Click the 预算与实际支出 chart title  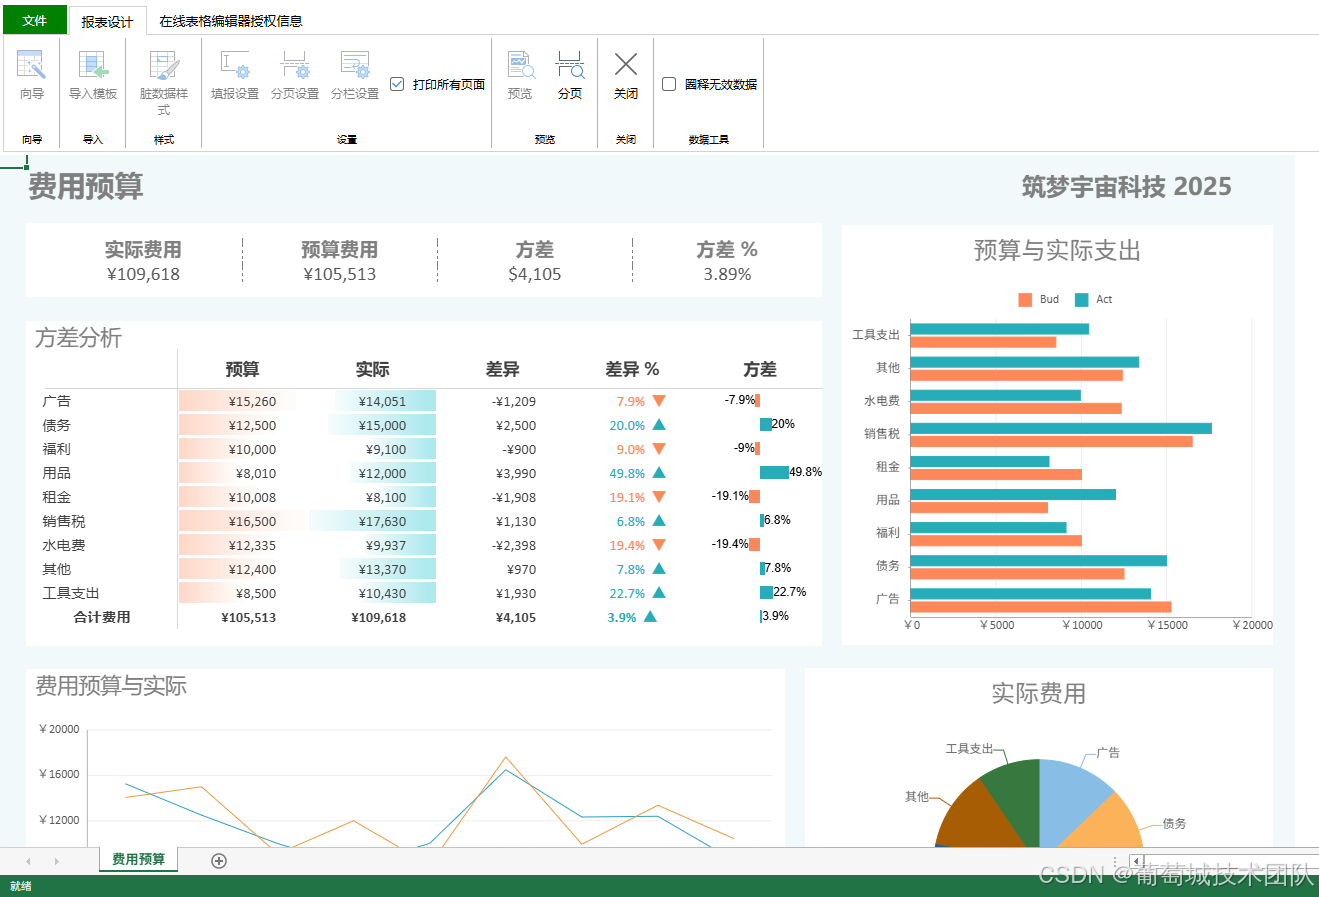pyautogui.click(x=1057, y=251)
